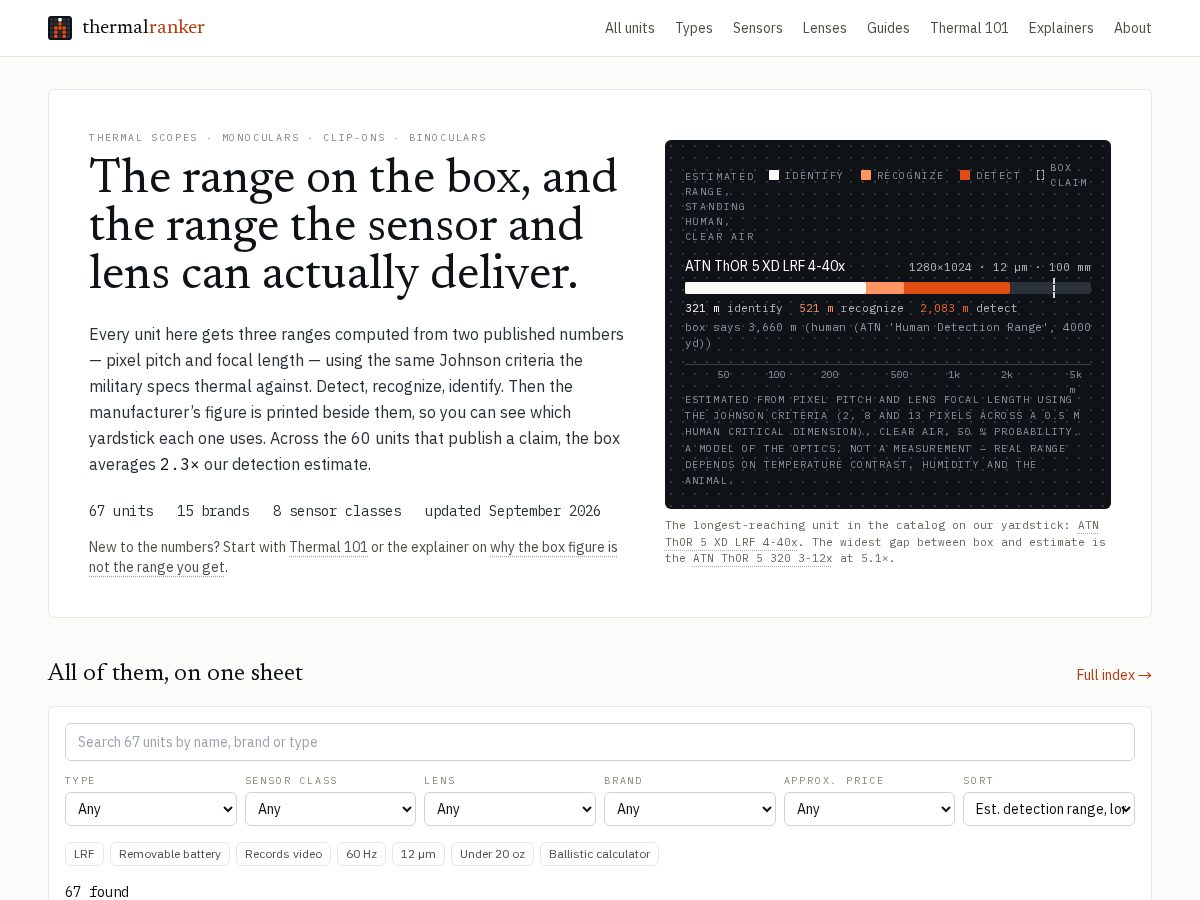
Task: Click the light orange Recognize legend swatch
Action: click(866, 175)
